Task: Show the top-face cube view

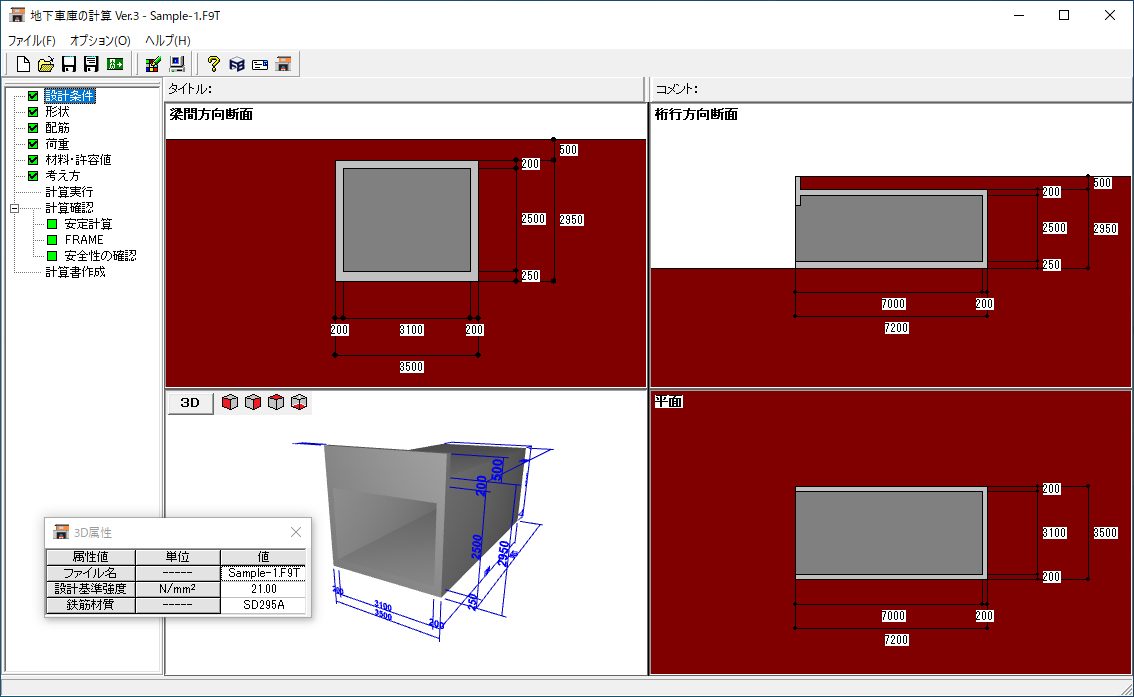Action: pyautogui.click(x=276, y=403)
